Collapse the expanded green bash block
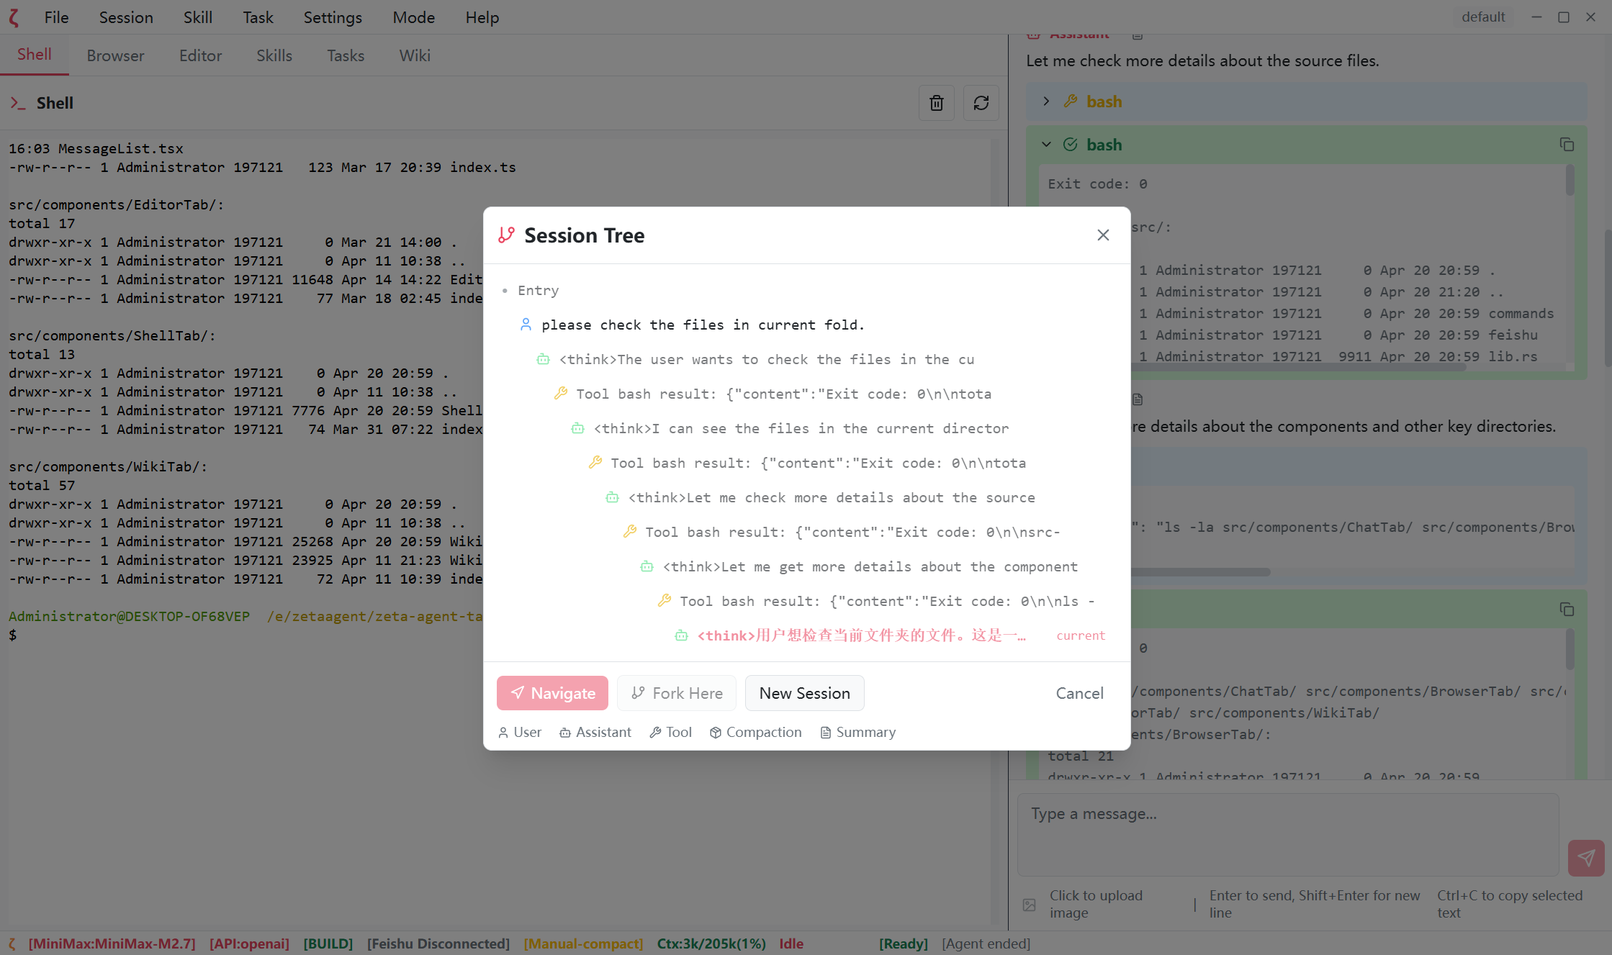Screen dimensions: 1612x955 1046,145
